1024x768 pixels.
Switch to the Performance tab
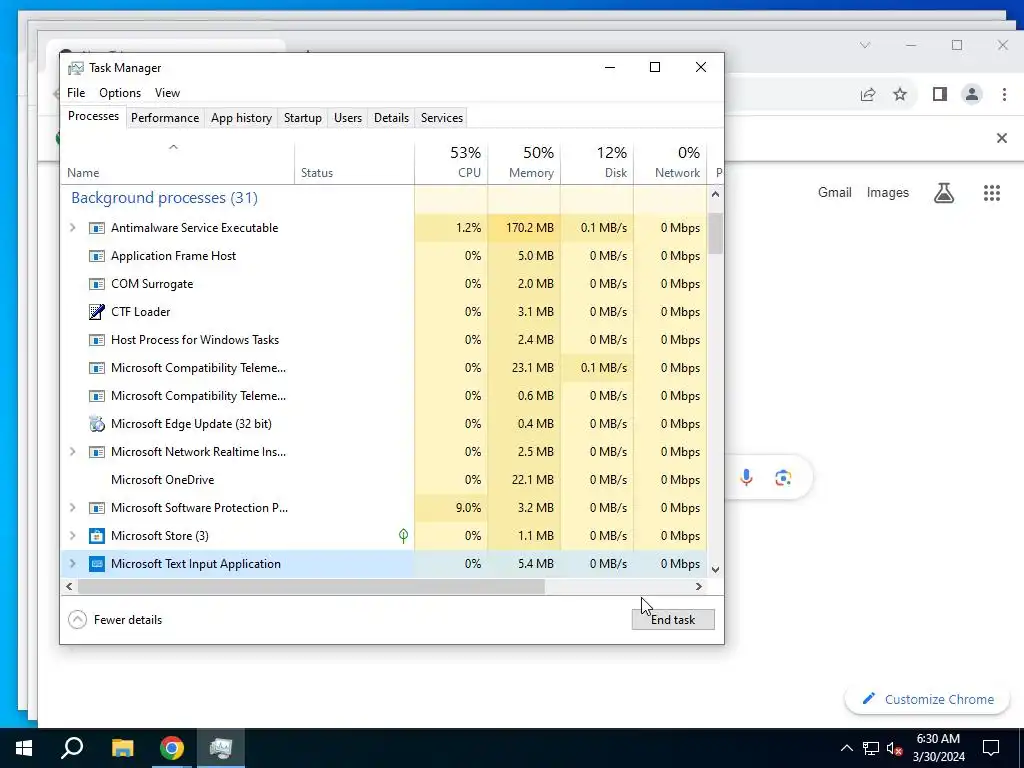point(165,118)
